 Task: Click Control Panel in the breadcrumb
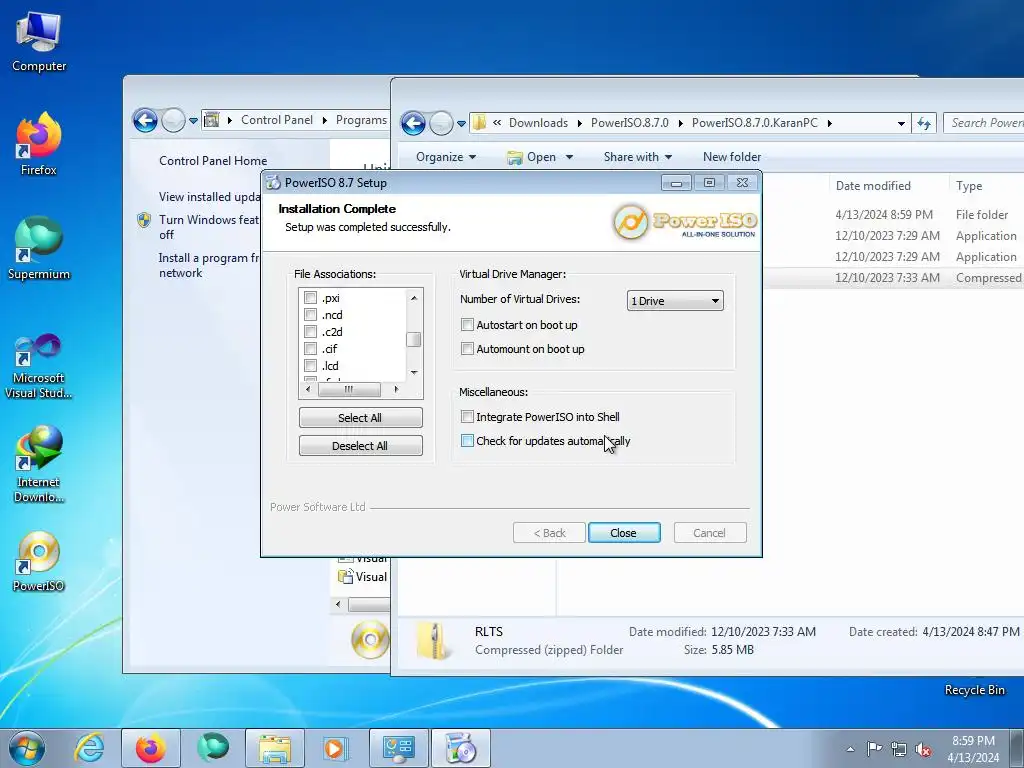point(277,120)
